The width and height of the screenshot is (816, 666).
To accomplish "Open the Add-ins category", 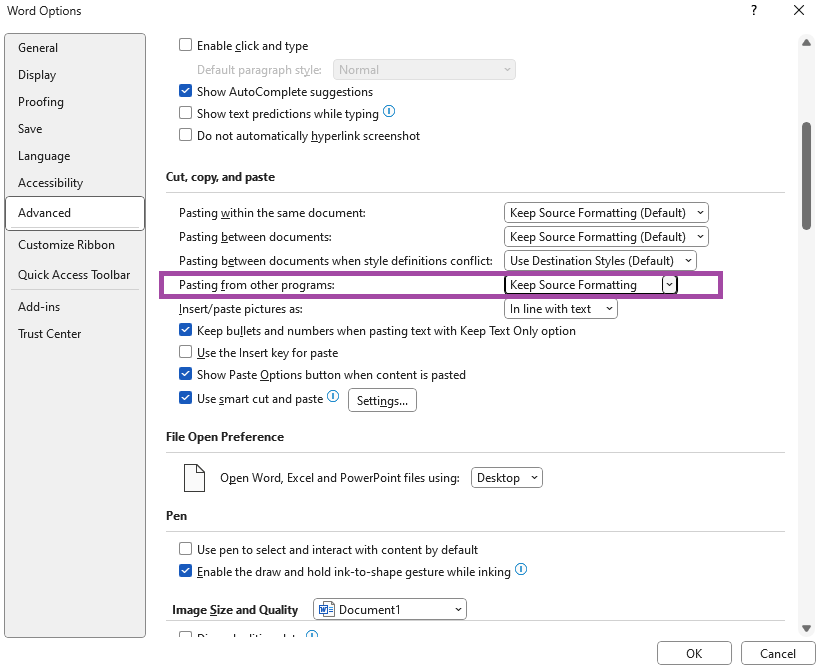I will [75, 307].
